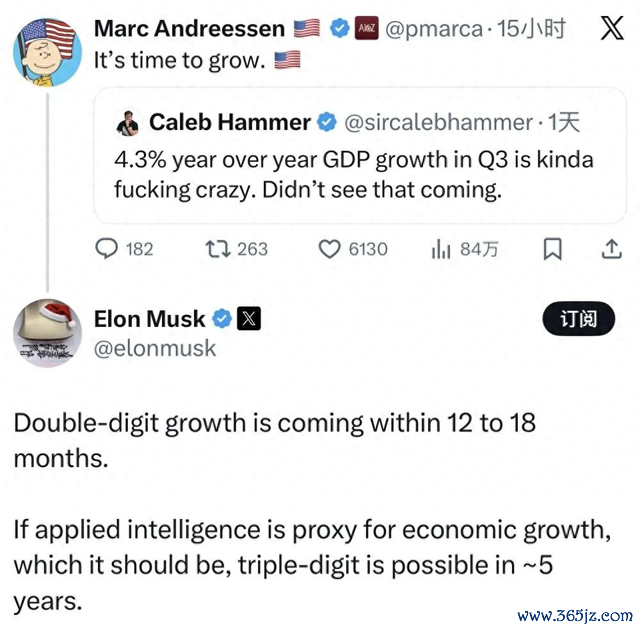Image resolution: width=640 pixels, height=631 pixels.
Task: Click Caleb Hammer's small avatar
Action: [x=127, y=123]
